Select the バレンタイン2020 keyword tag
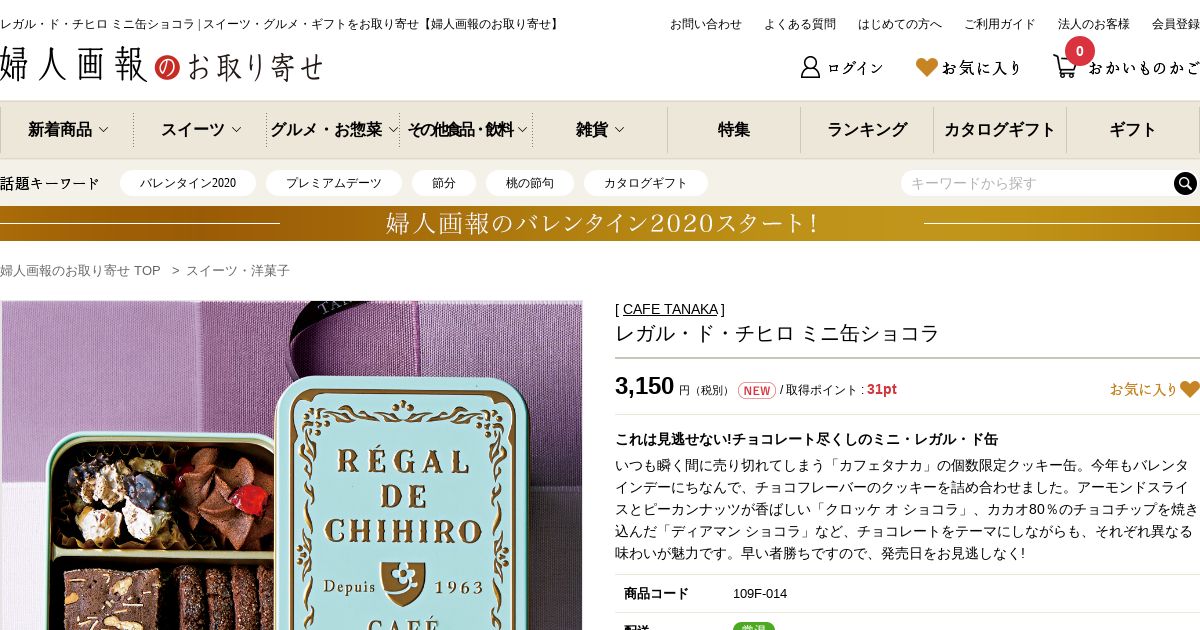The image size is (1200, 630). (x=188, y=183)
